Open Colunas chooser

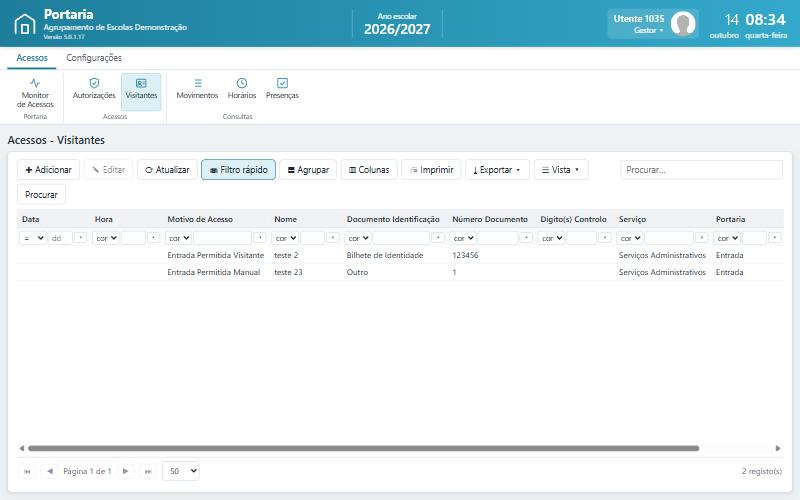click(x=369, y=170)
